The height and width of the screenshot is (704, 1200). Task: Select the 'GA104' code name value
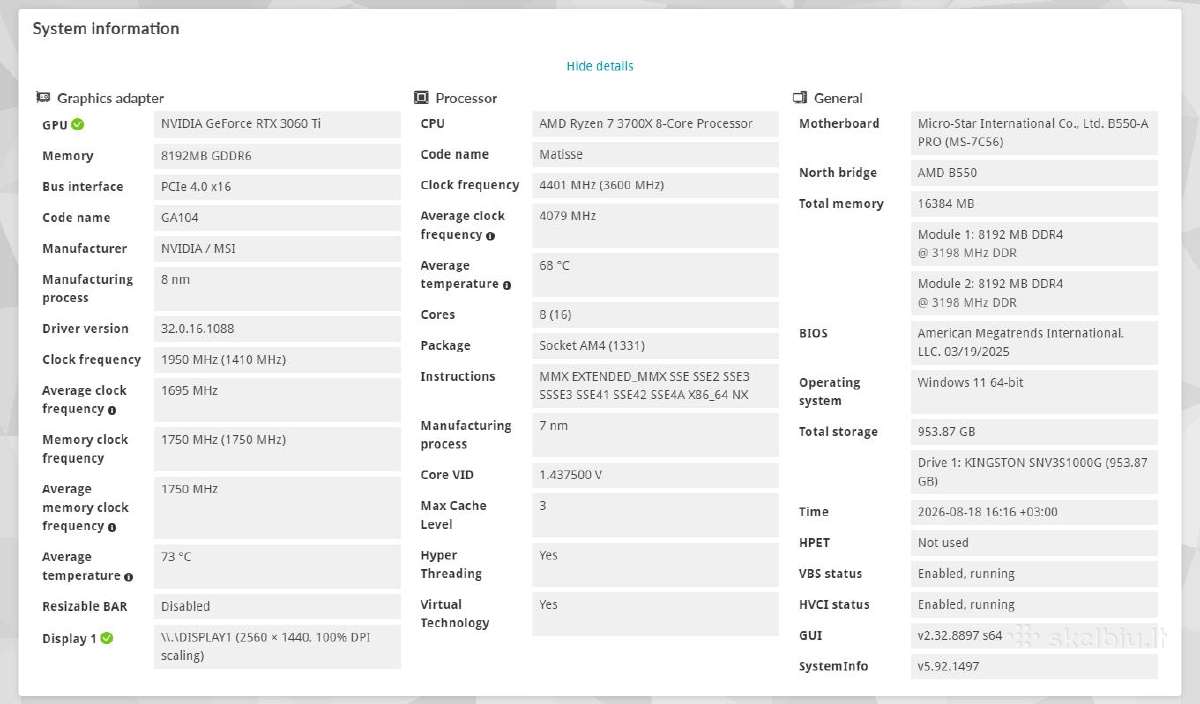coord(277,217)
